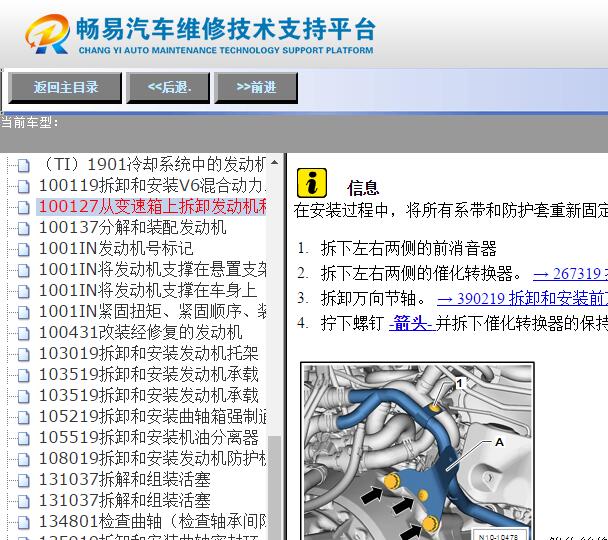Click page icon beside 100119 entry
Screen dimensions: 608x540
pyautogui.click(x=24, y=186)
